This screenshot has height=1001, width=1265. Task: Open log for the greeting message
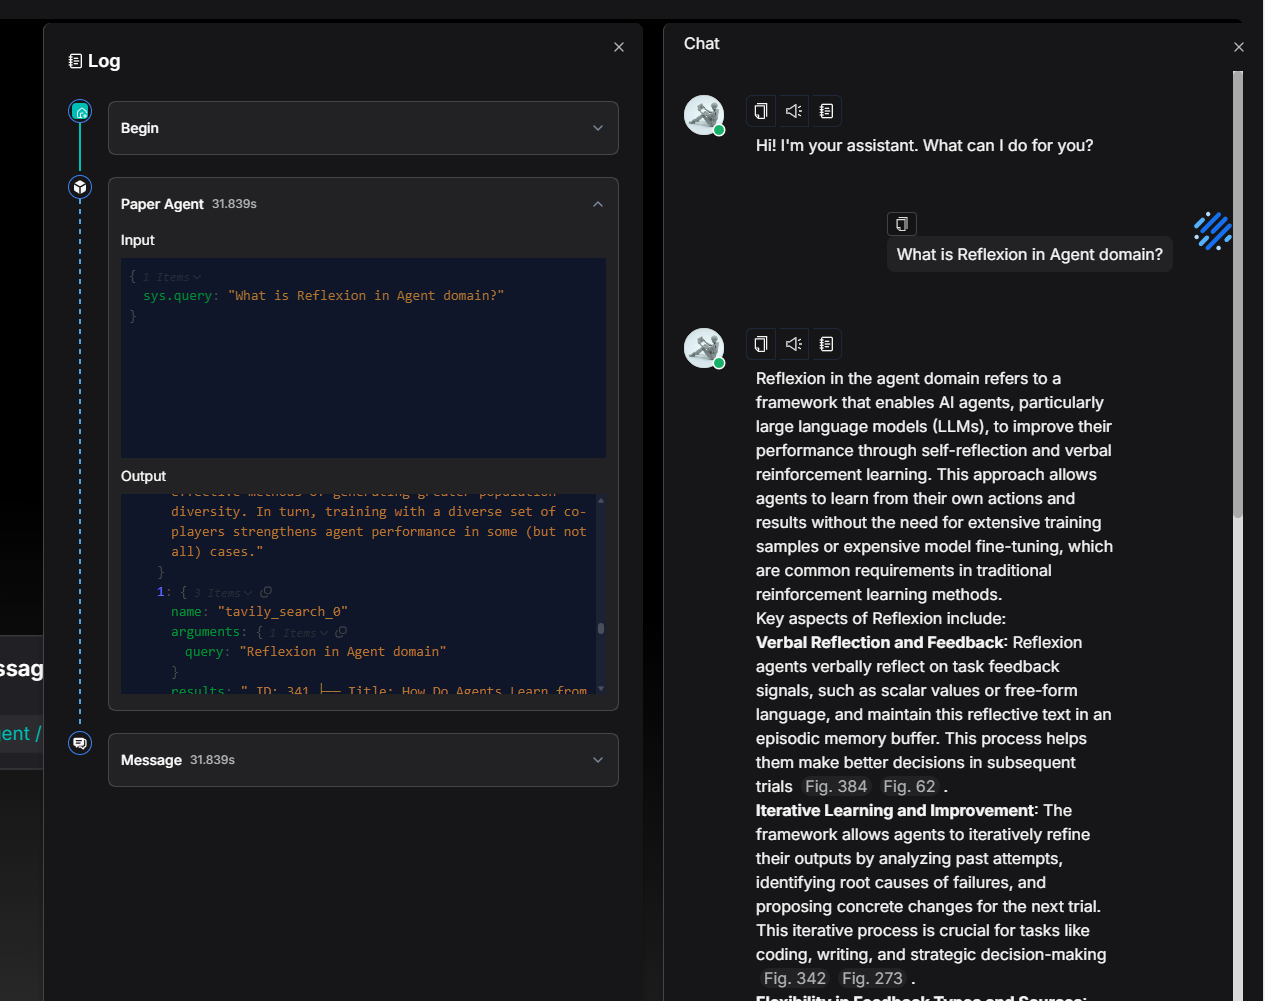[x=826, y=111]
